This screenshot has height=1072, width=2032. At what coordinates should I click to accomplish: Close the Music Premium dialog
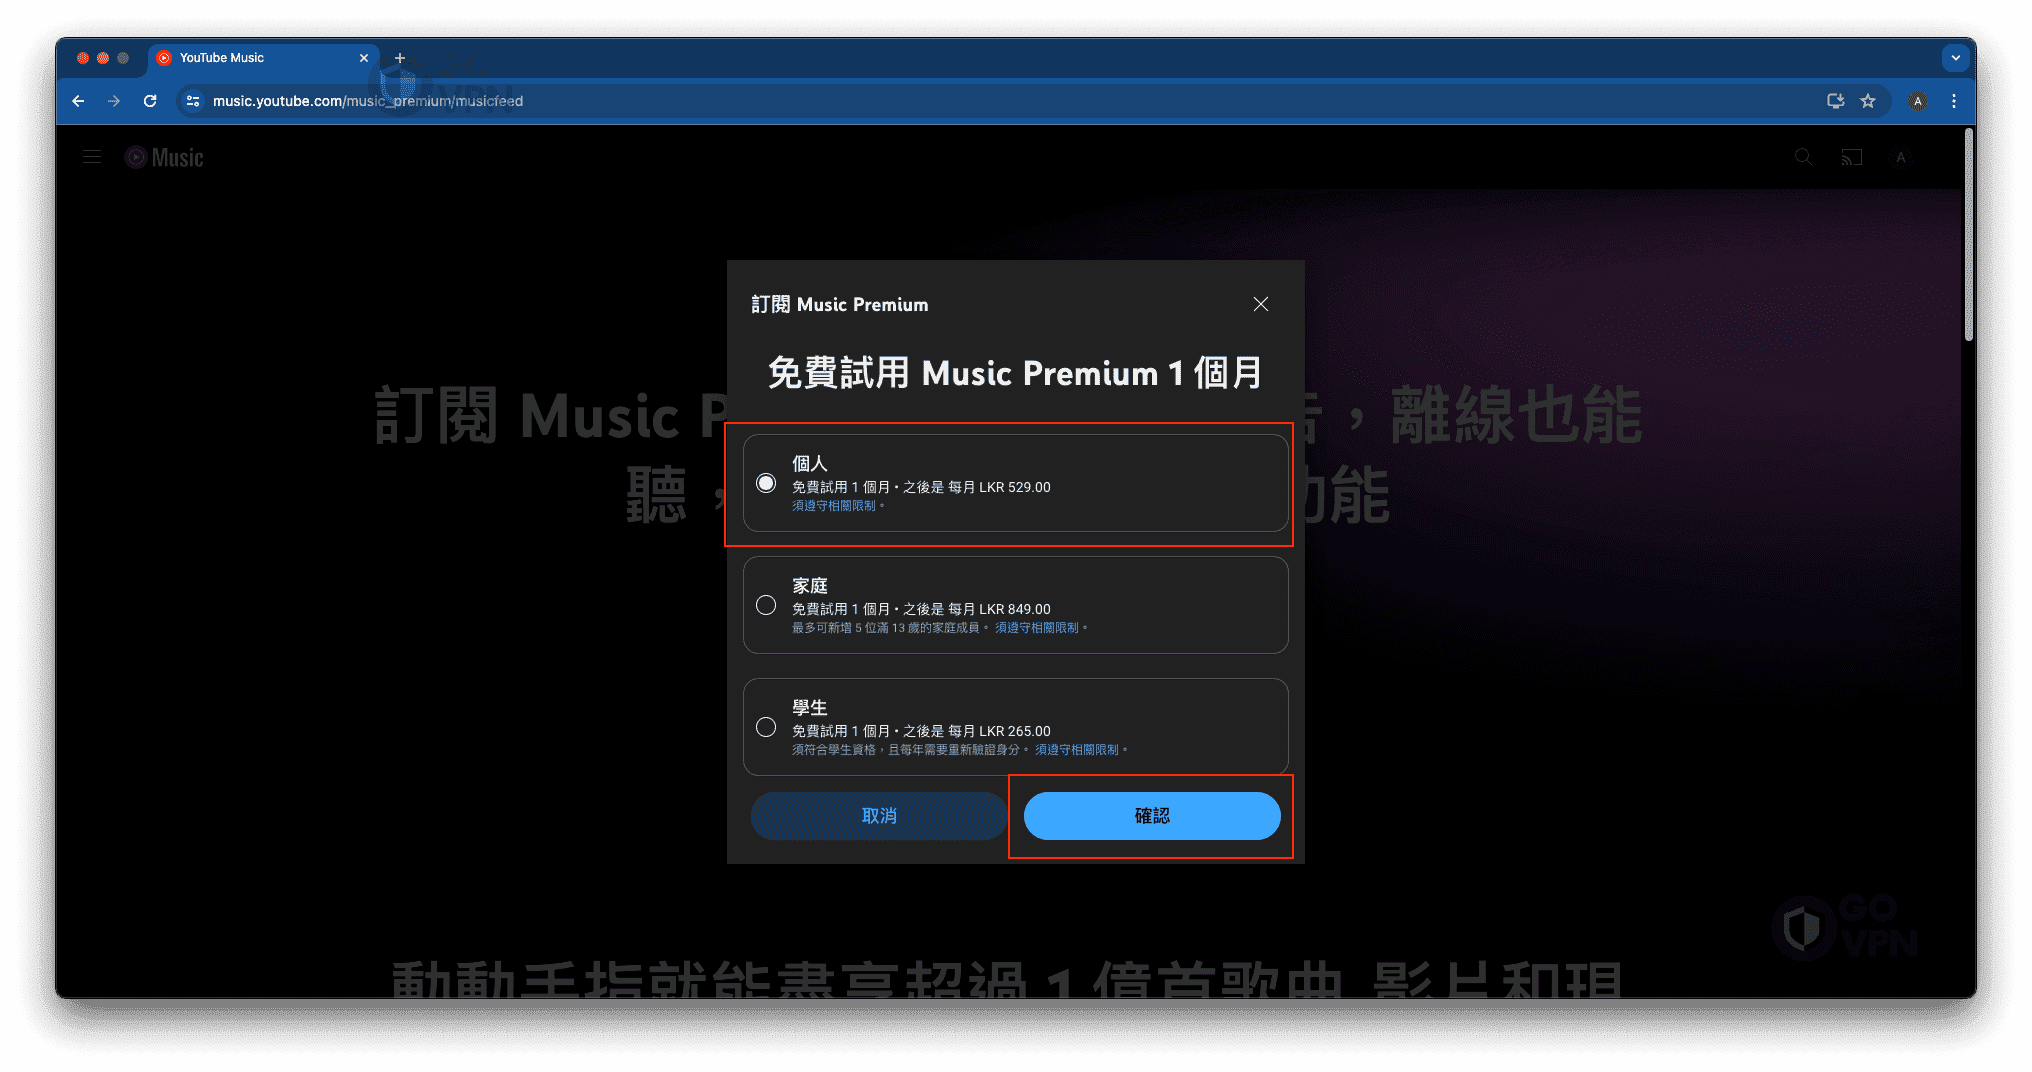[x=1261, y=304]
